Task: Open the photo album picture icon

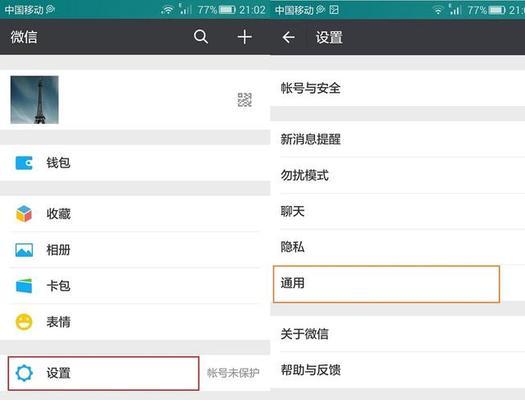Action: click(24, 250)
